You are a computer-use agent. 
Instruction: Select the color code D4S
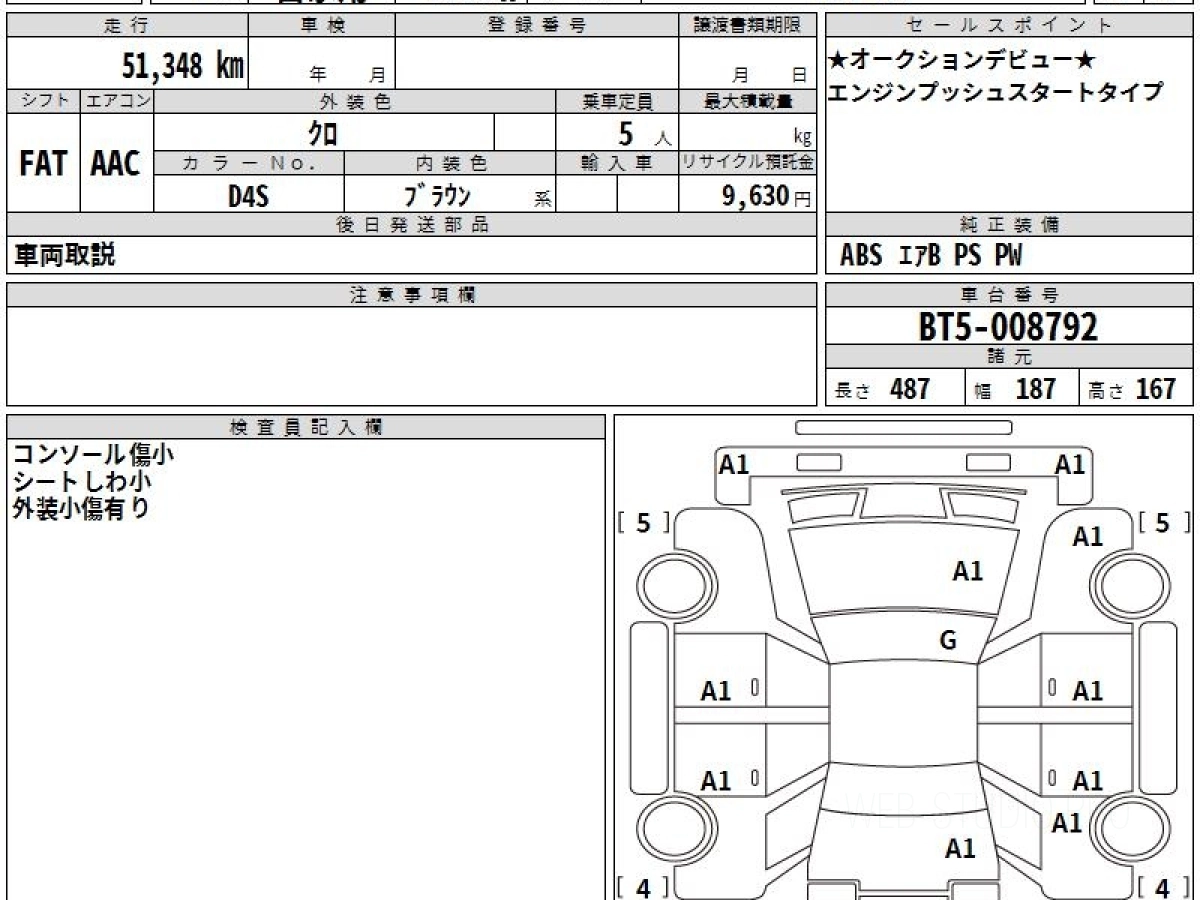(248, 196)
